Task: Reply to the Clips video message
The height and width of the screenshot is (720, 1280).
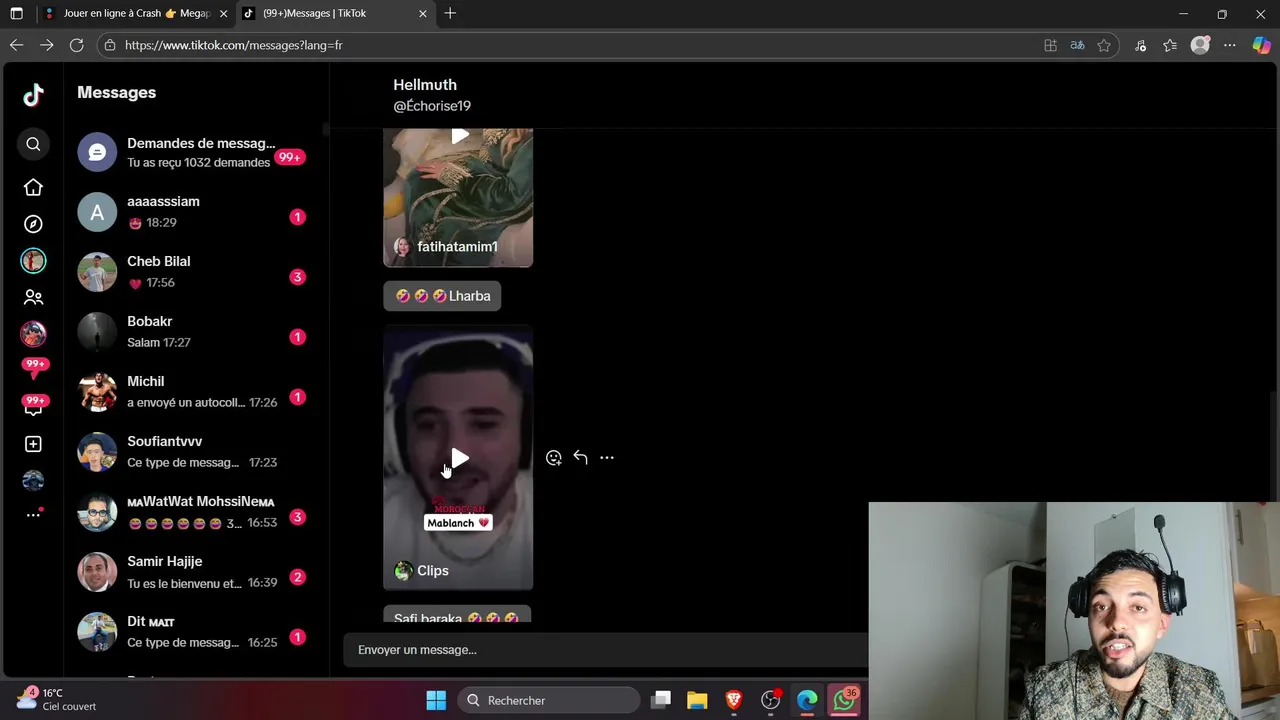Action: pos(580,458)
